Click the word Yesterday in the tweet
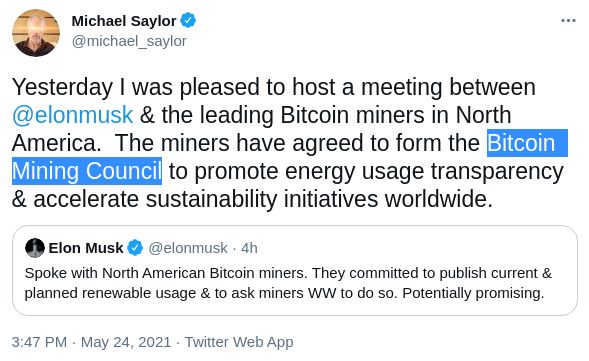 coord(62,88)
